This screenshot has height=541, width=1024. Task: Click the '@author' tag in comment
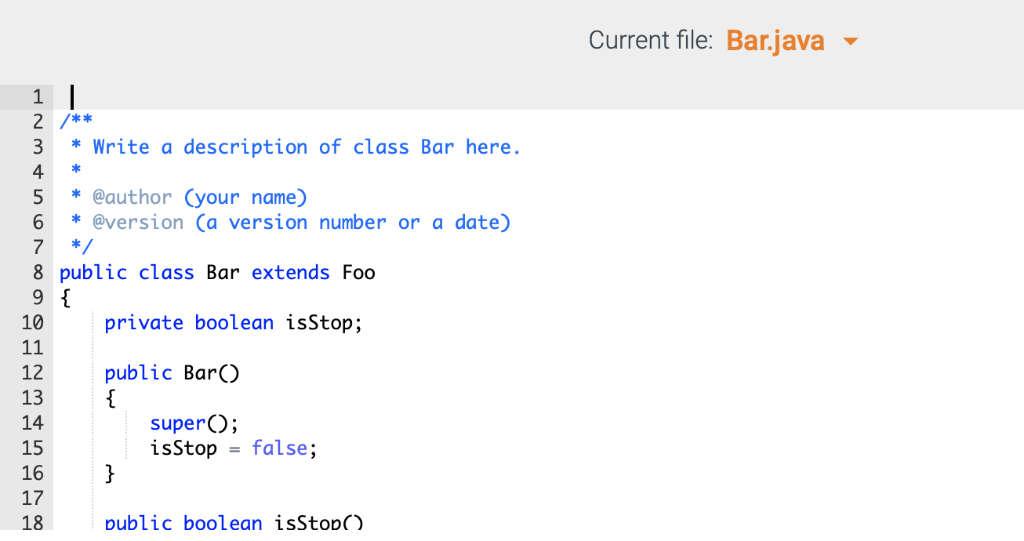132,197
